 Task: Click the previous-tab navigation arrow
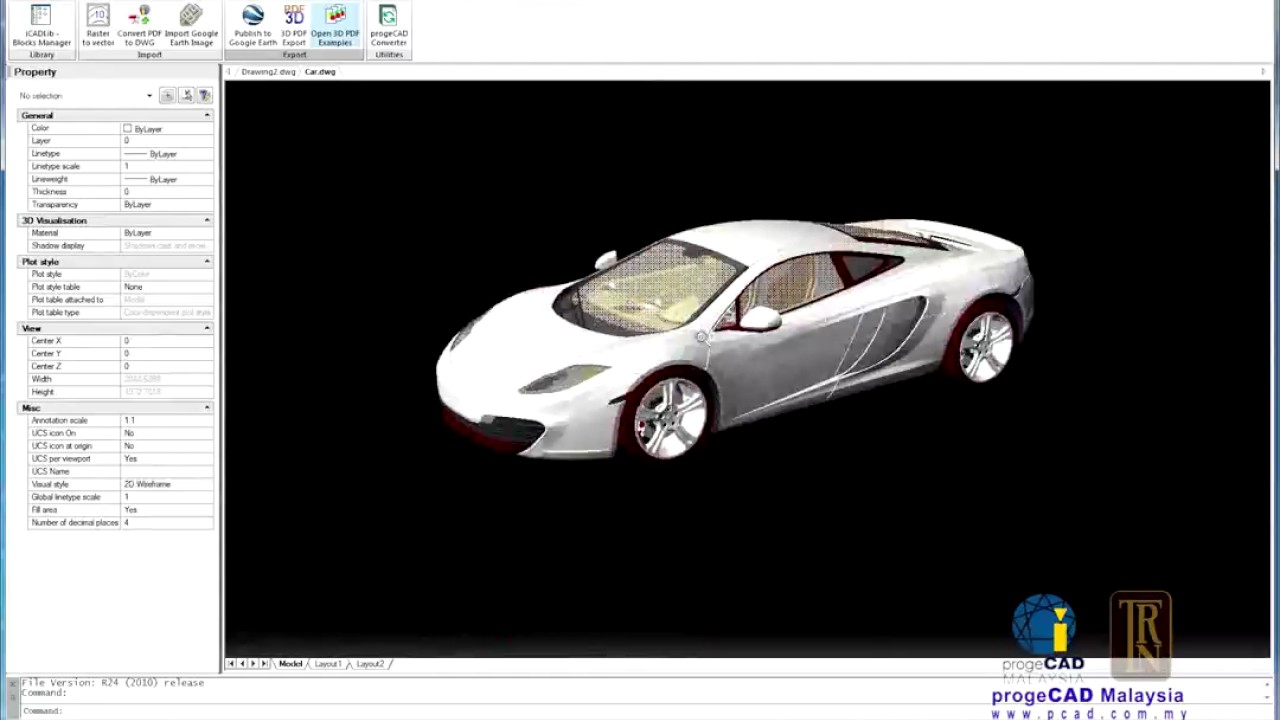242,664
